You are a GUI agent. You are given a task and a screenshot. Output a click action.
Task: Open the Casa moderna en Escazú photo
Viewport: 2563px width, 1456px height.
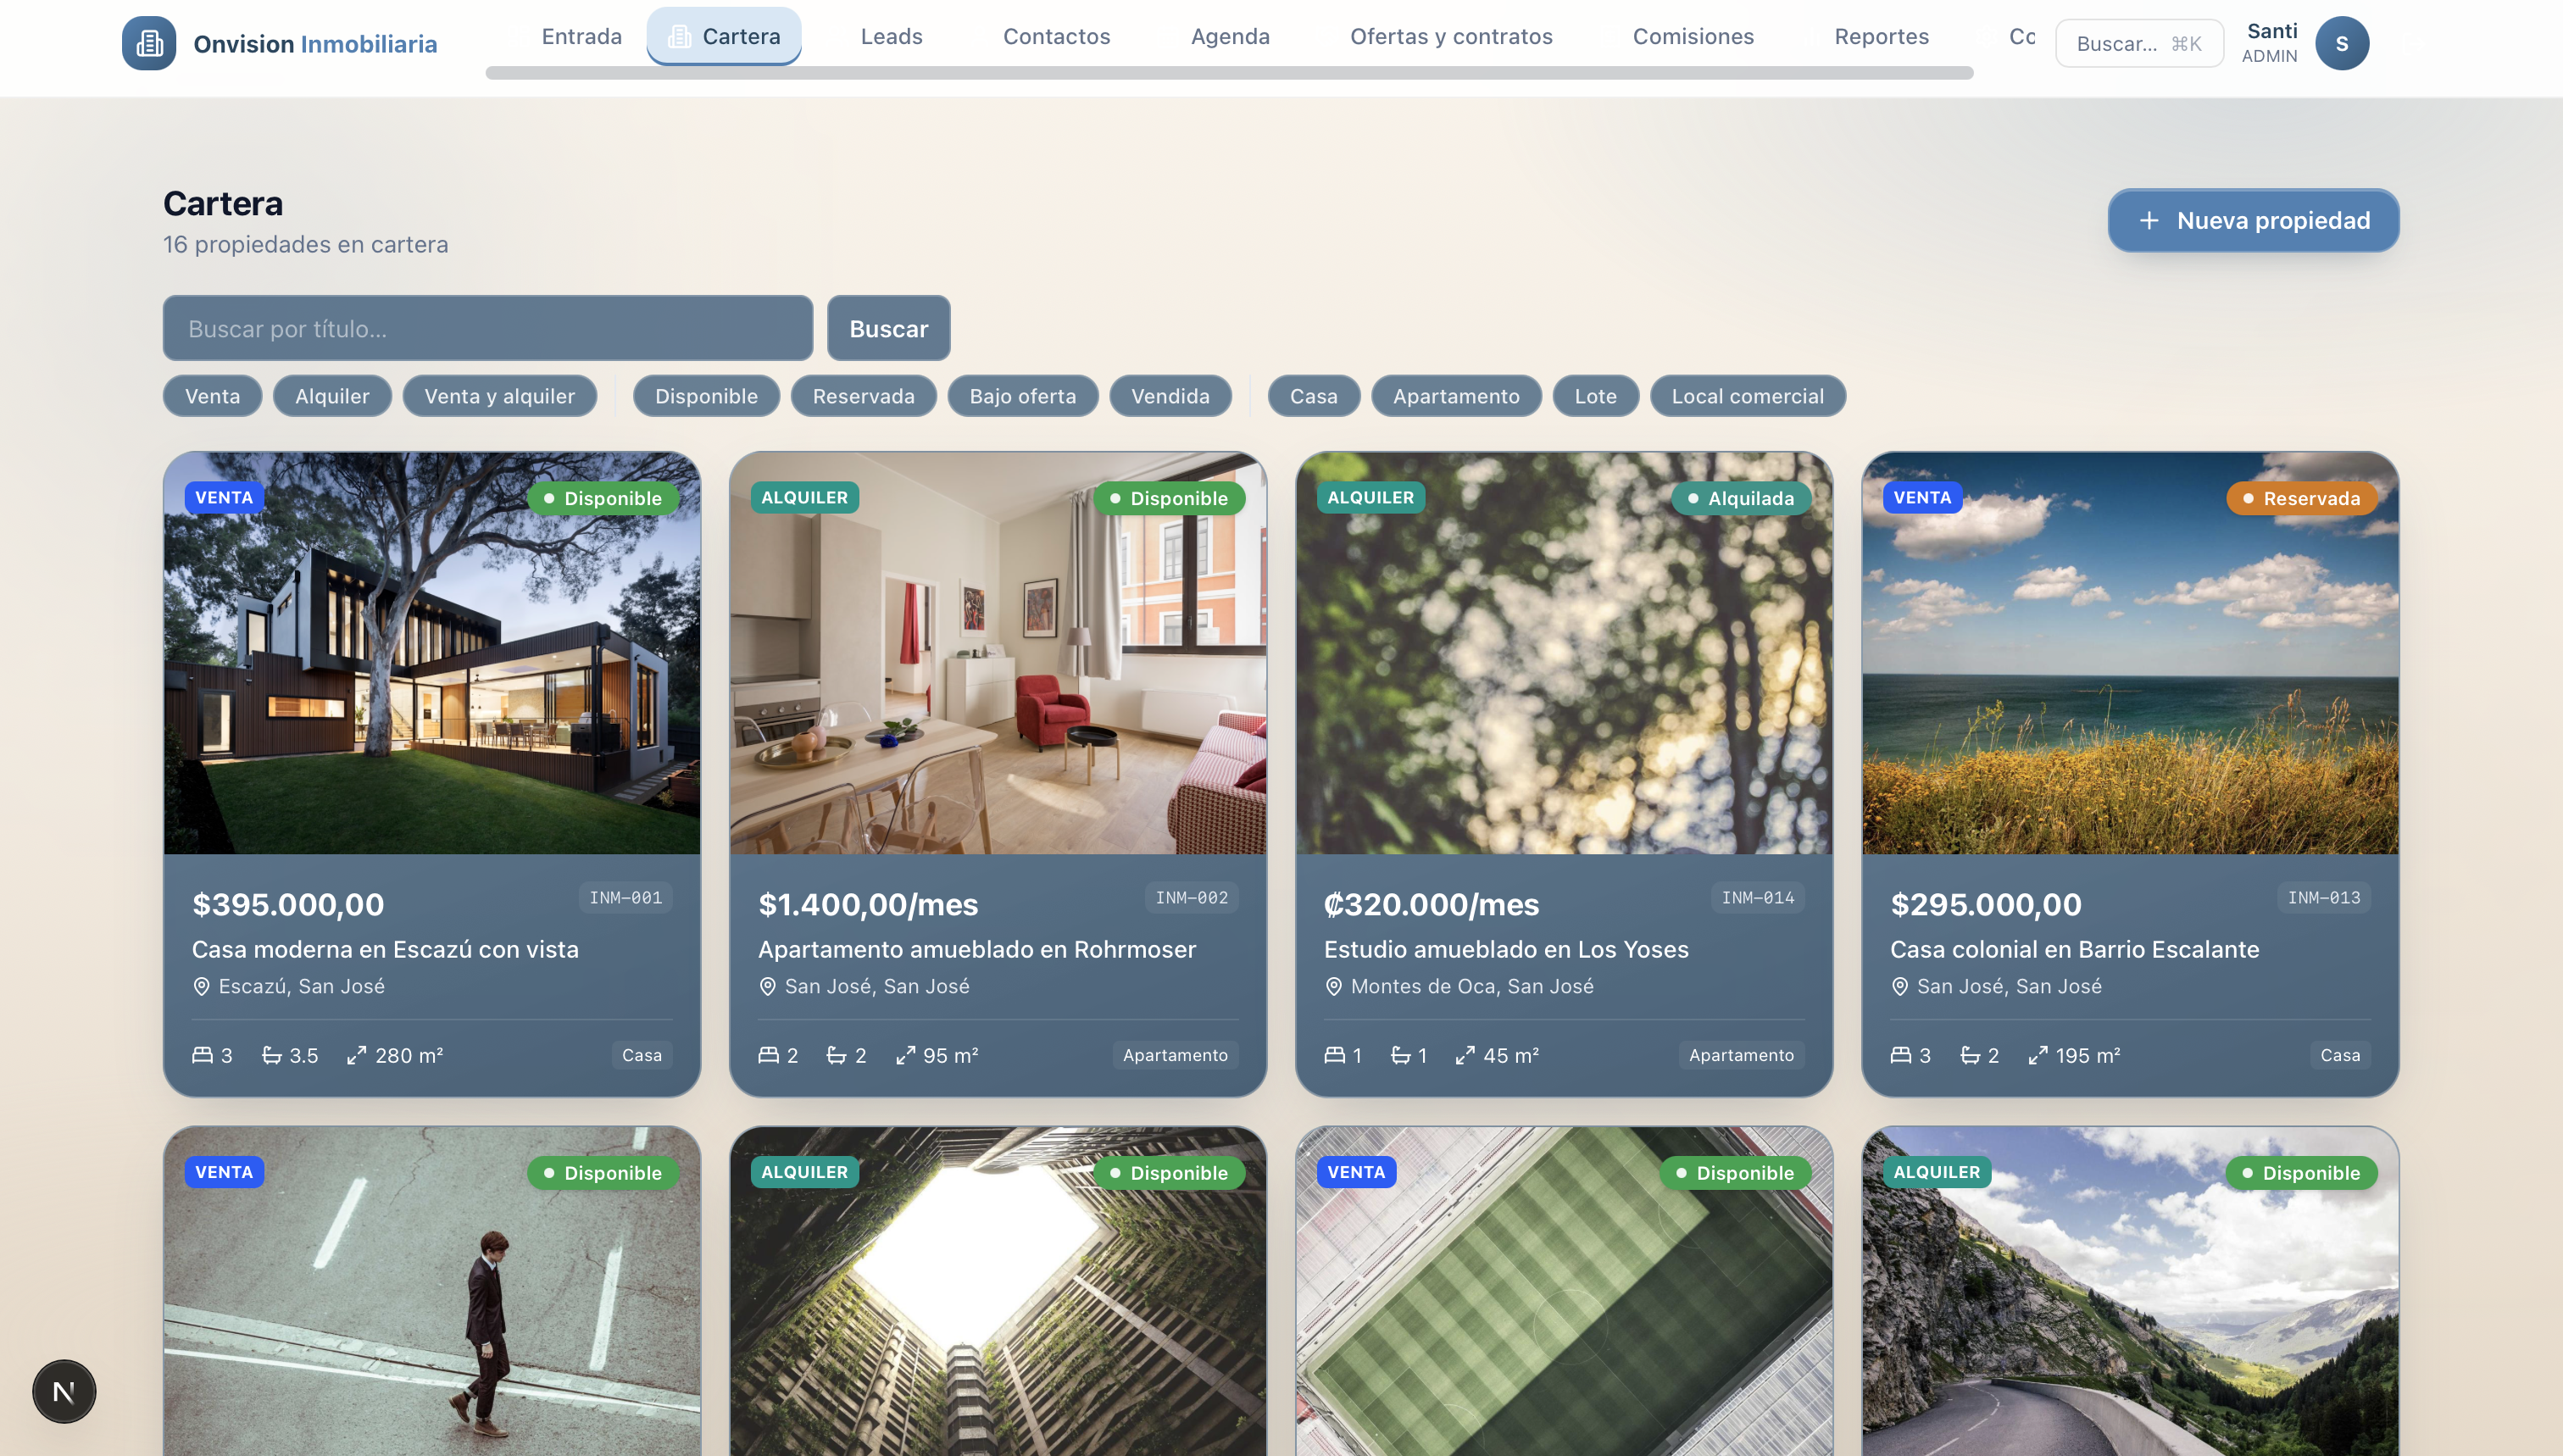(432, 653)
